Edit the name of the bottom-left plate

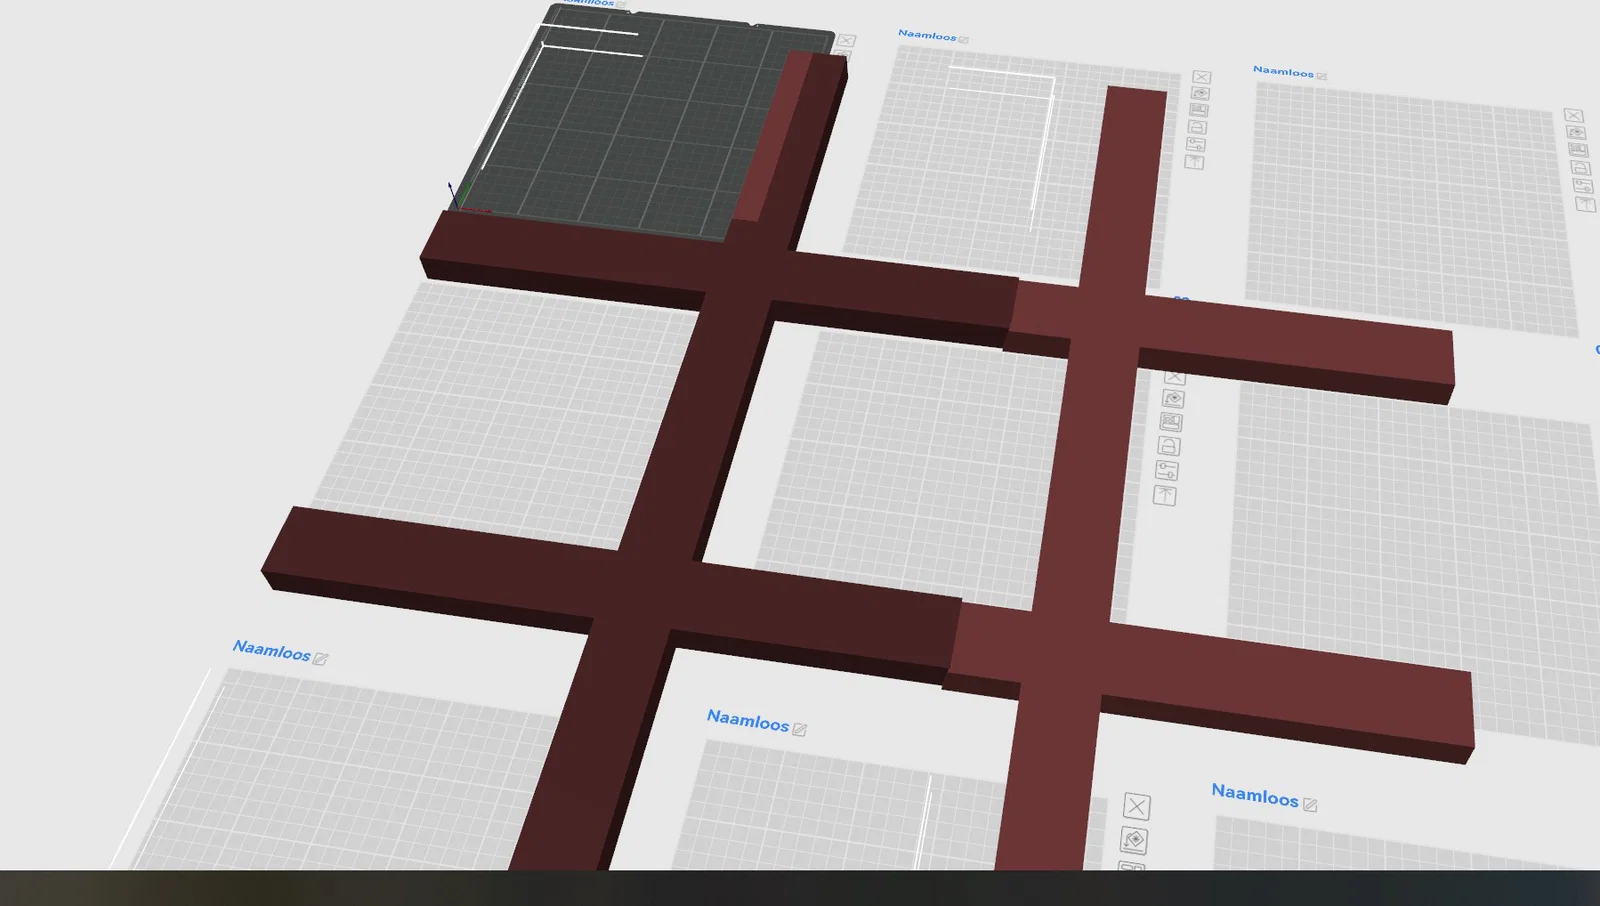tap(321, 658)
